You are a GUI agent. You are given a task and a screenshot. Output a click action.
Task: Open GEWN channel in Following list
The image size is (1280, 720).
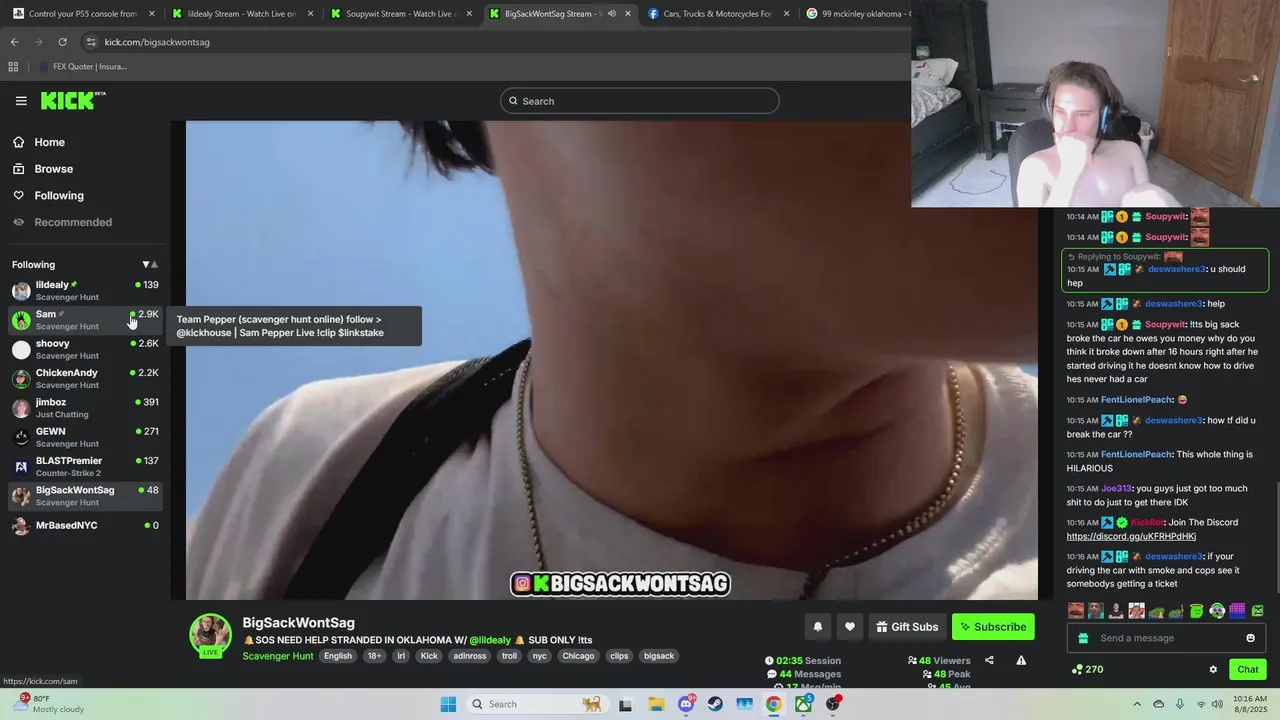pyautogui.click(x=85, y=437)
